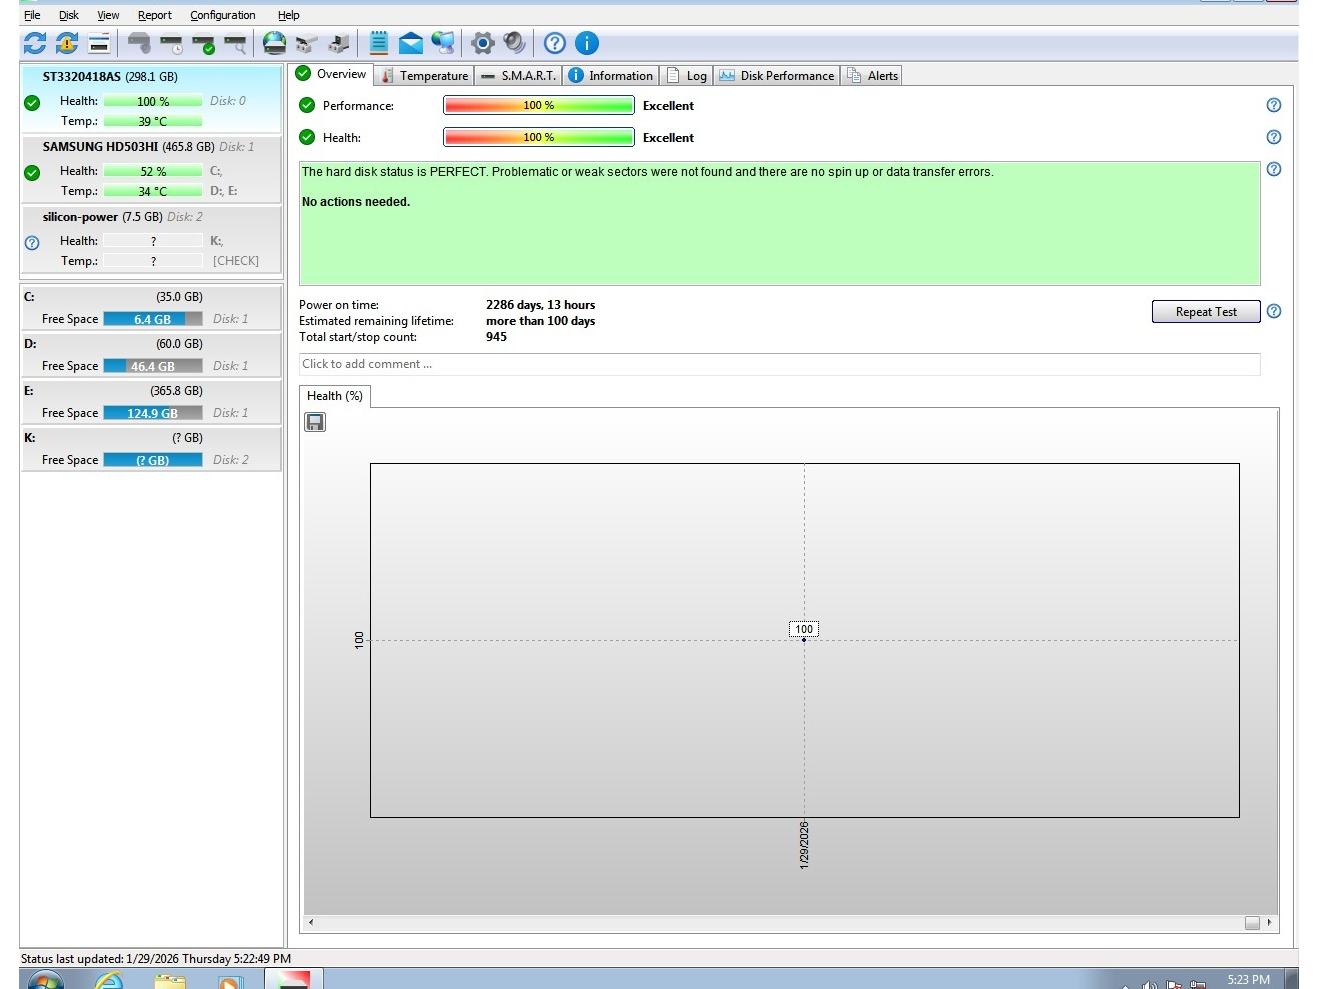This screenshot has height=989, width=1319.
Task: Open the Configuration menu
Action: (222, 15)
